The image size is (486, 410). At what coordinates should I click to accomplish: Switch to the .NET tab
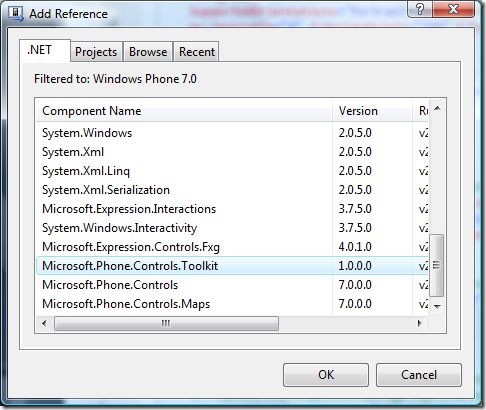click(45, 50)
